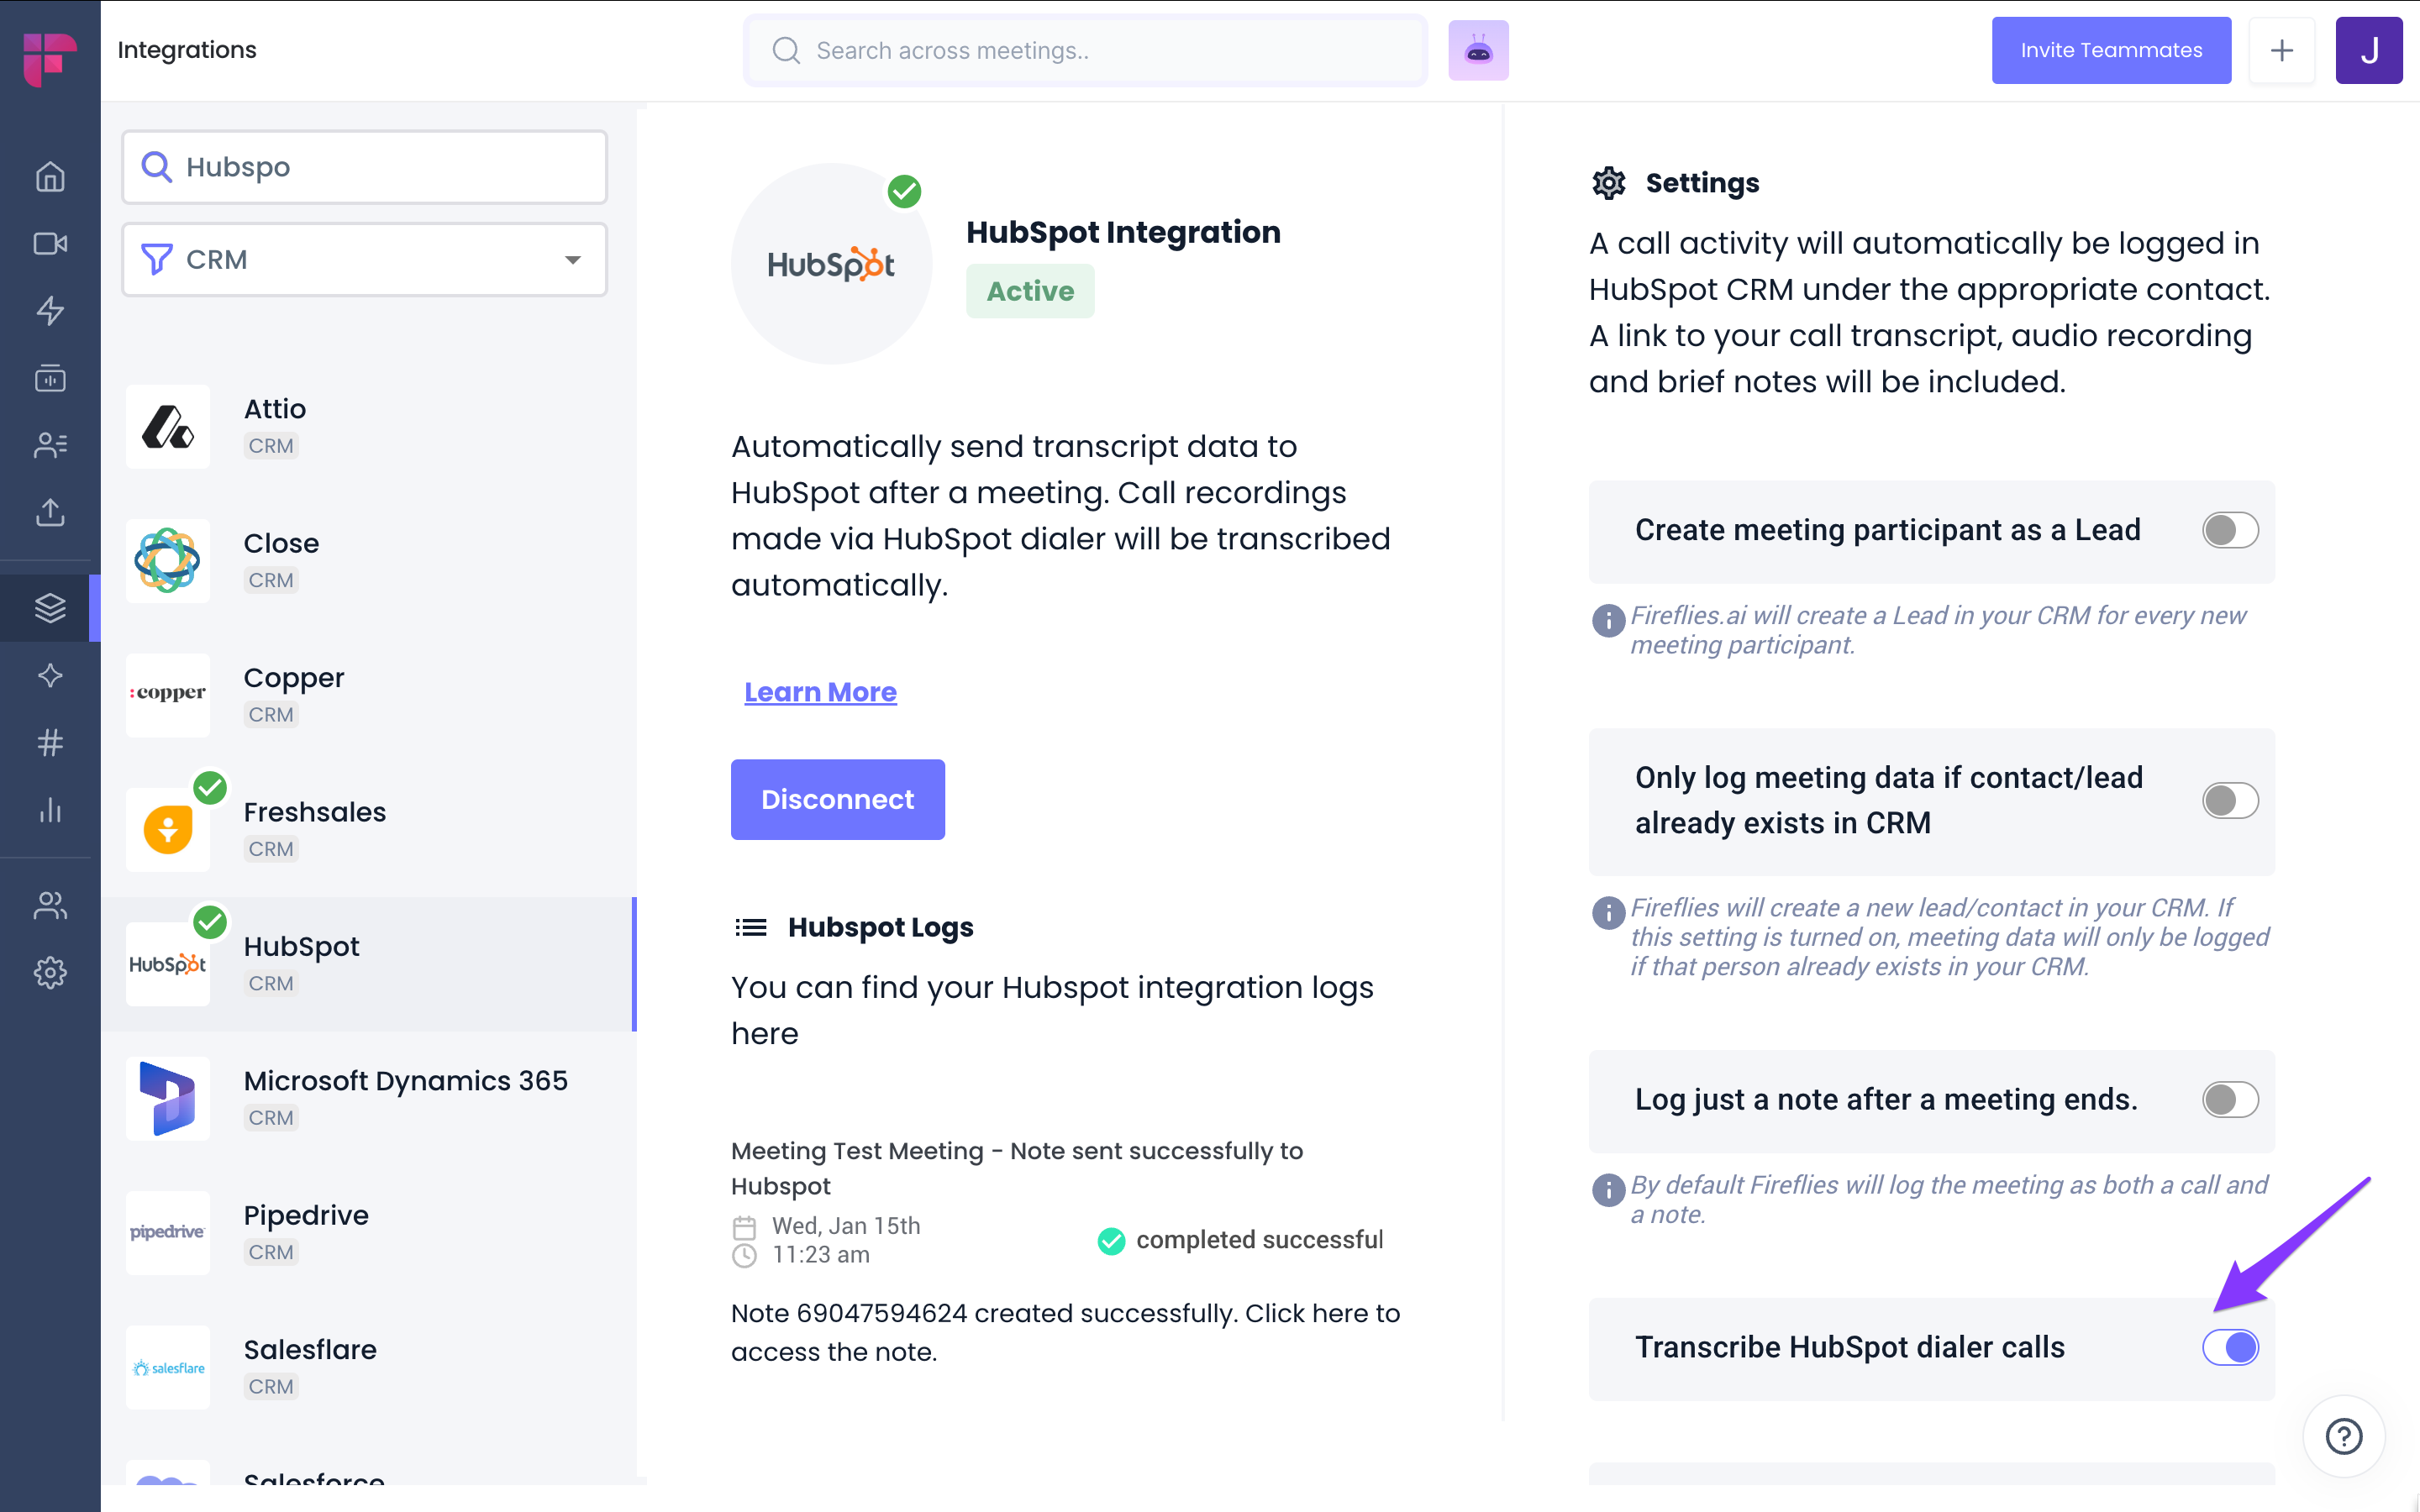Click the Attio logo thumbnail
Image resolution: width=2420 pixels, height=1512 pixels.
pyautogui.click(x=168, y=427)
